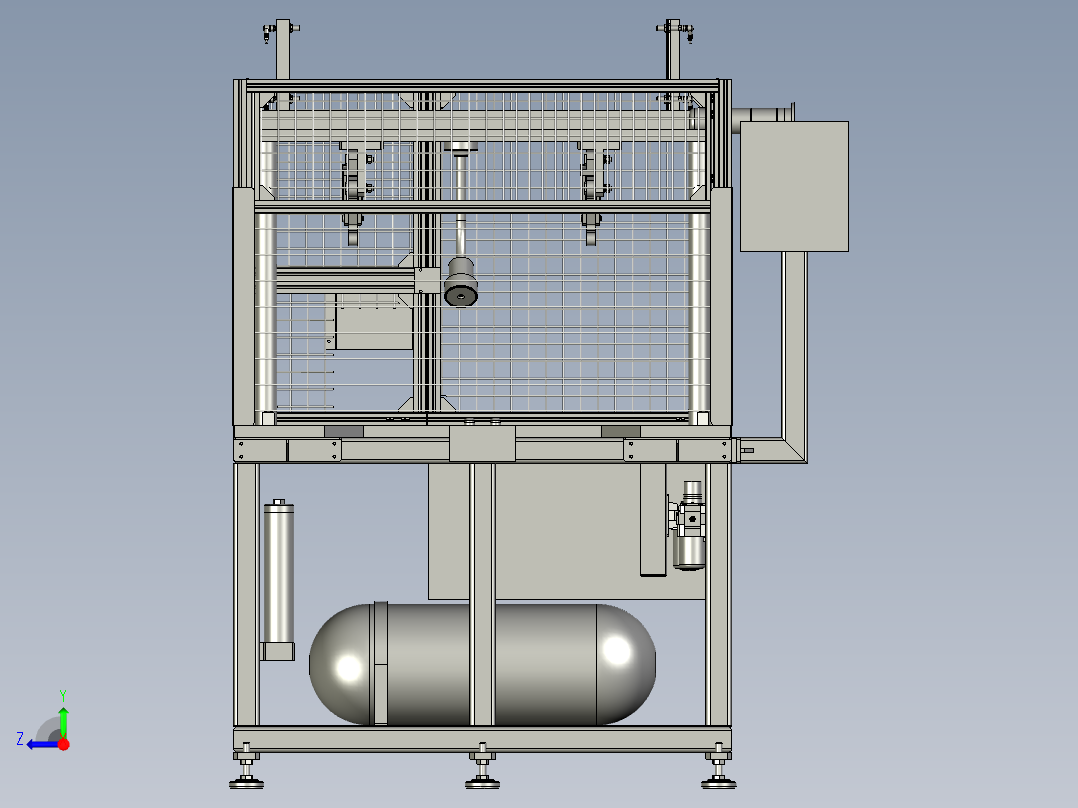The width and height of the screenshot is (1078, 808).
Task: Select the vertical cylinder inside left lower frame
Action: pyautogui.click(x=278, y=580)
